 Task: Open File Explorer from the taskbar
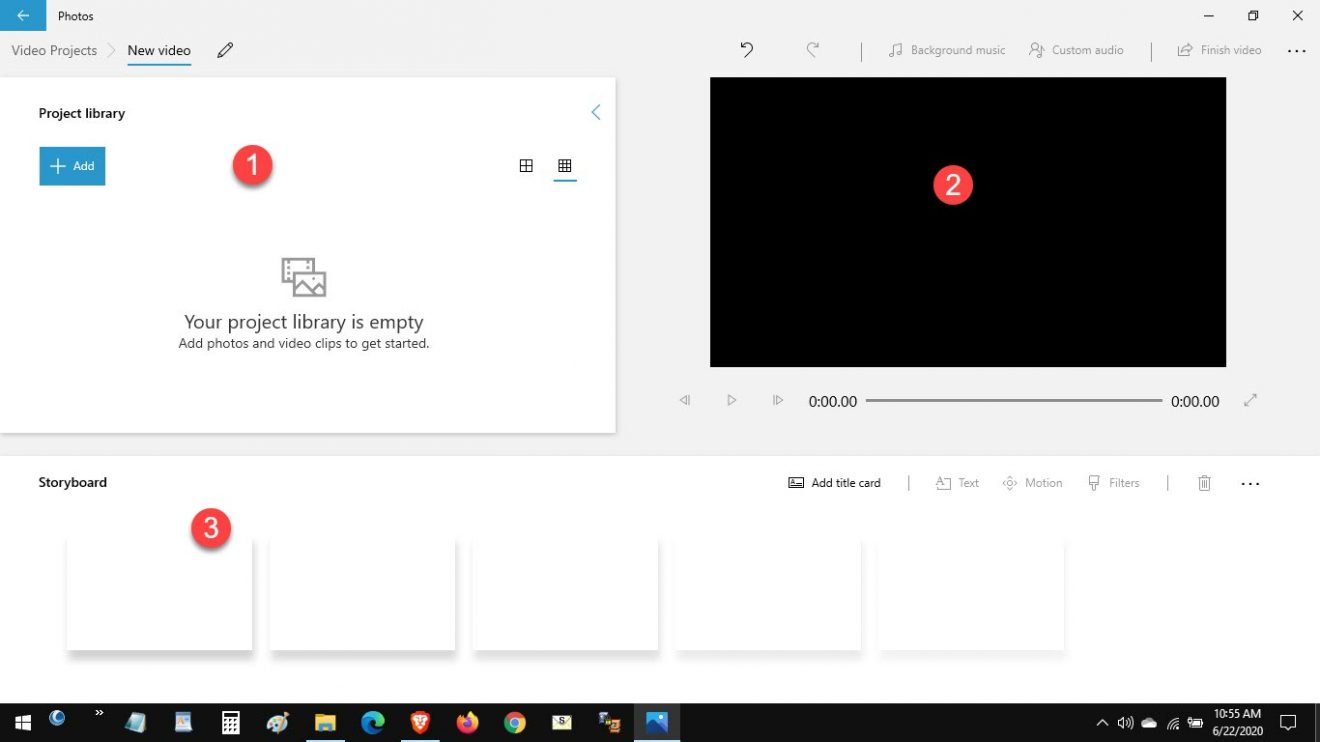[325, 722]
